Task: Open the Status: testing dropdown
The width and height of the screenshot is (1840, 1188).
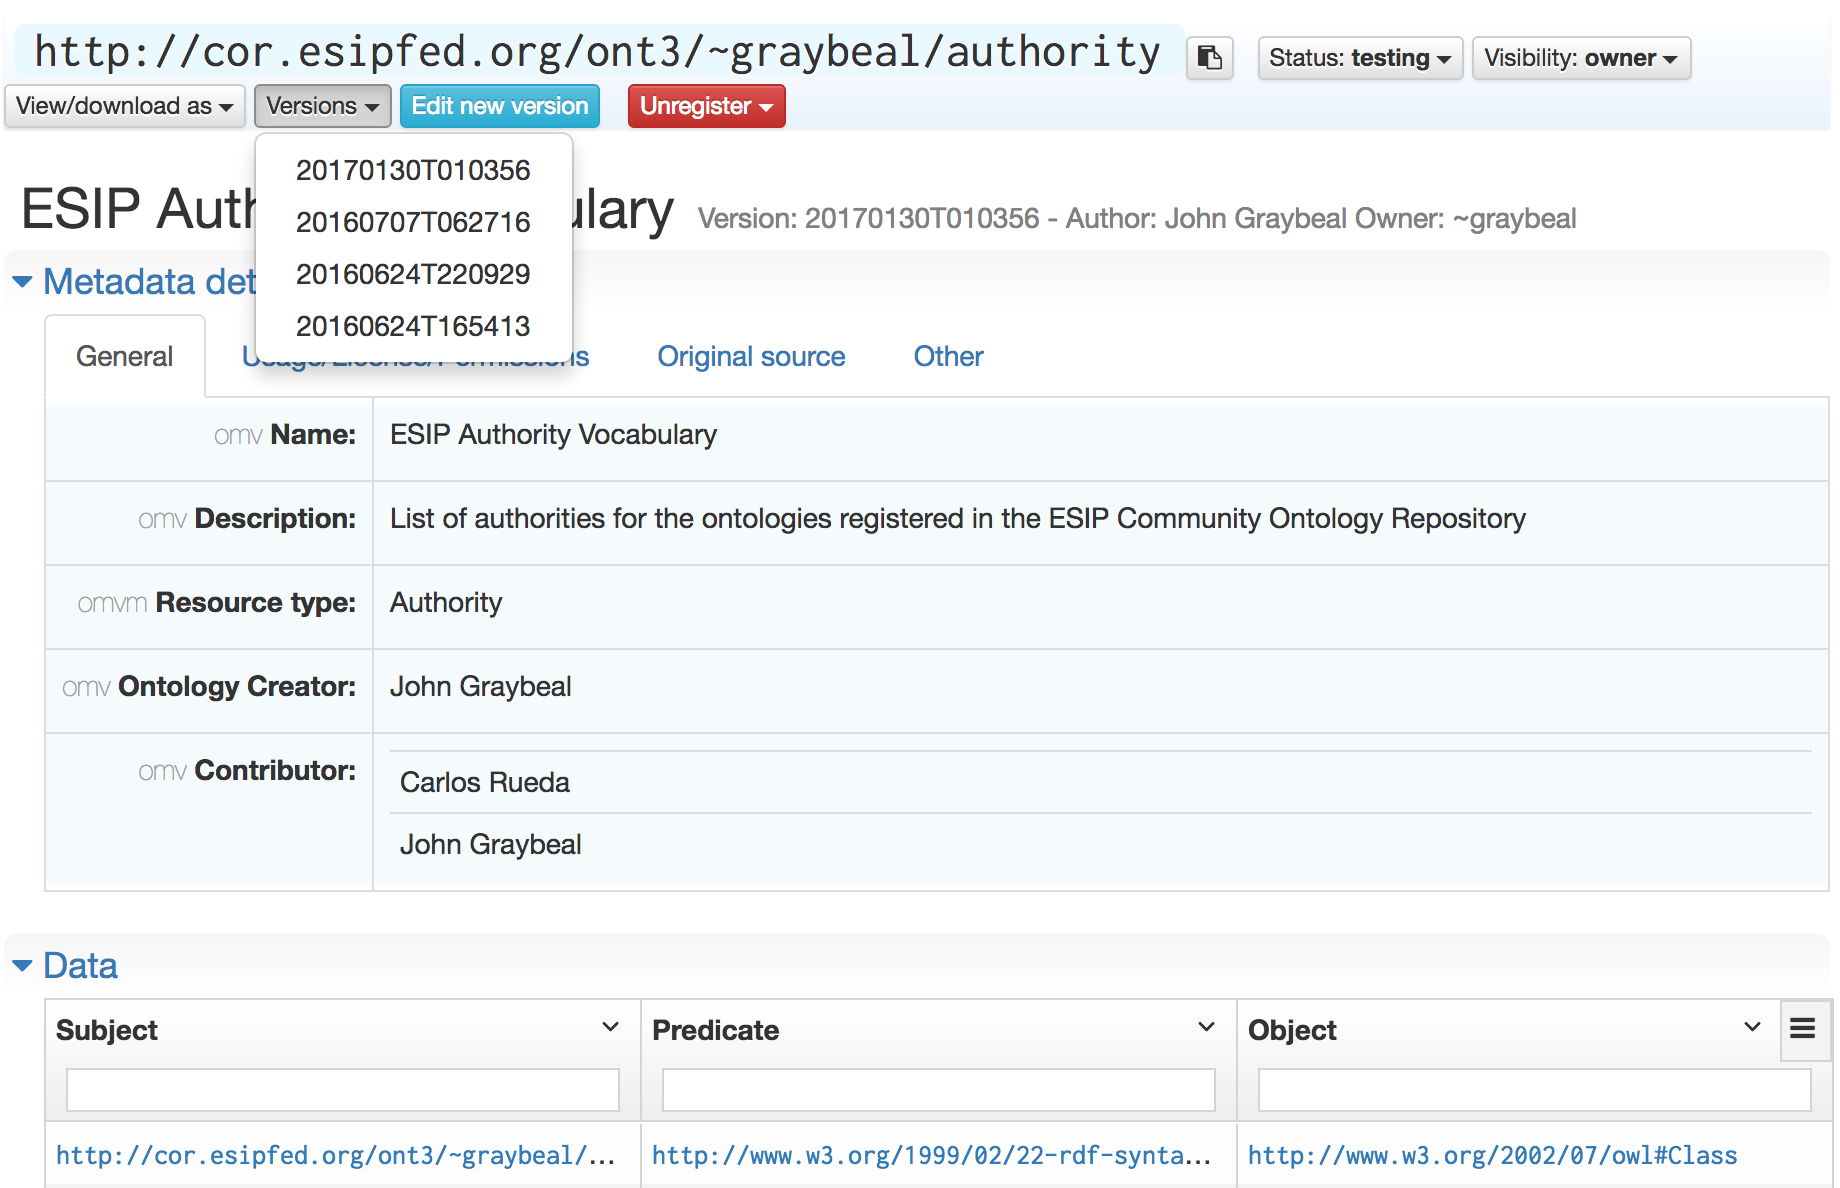Action: click(1360, 58)
